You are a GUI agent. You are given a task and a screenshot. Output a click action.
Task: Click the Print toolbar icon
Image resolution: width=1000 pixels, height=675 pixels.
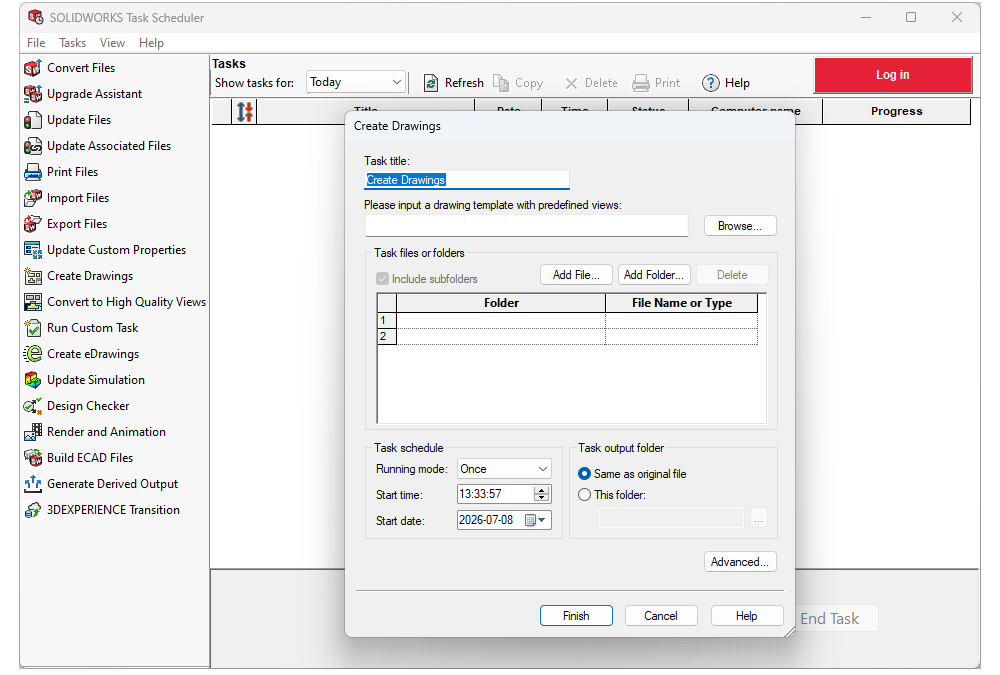click(640, 83)
